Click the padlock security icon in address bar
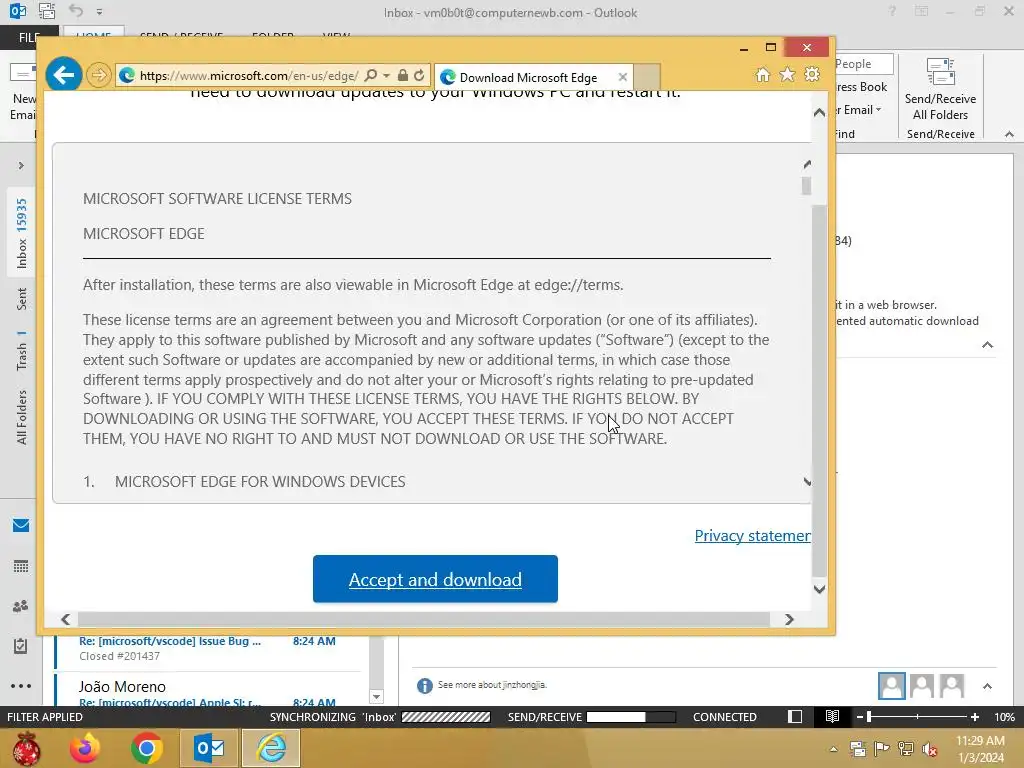Image resolution: width=1024 pixels, height=768 pixels. click(403, 75)
